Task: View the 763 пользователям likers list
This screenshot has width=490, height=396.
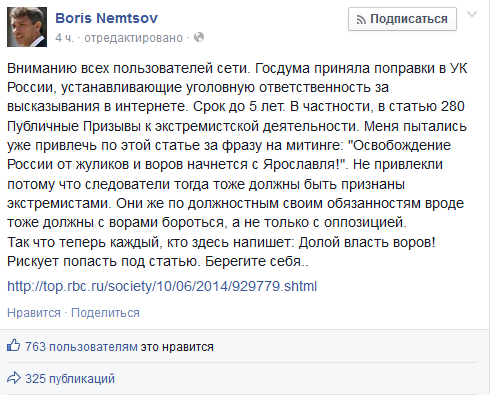Action: click(x=81, y=347)
